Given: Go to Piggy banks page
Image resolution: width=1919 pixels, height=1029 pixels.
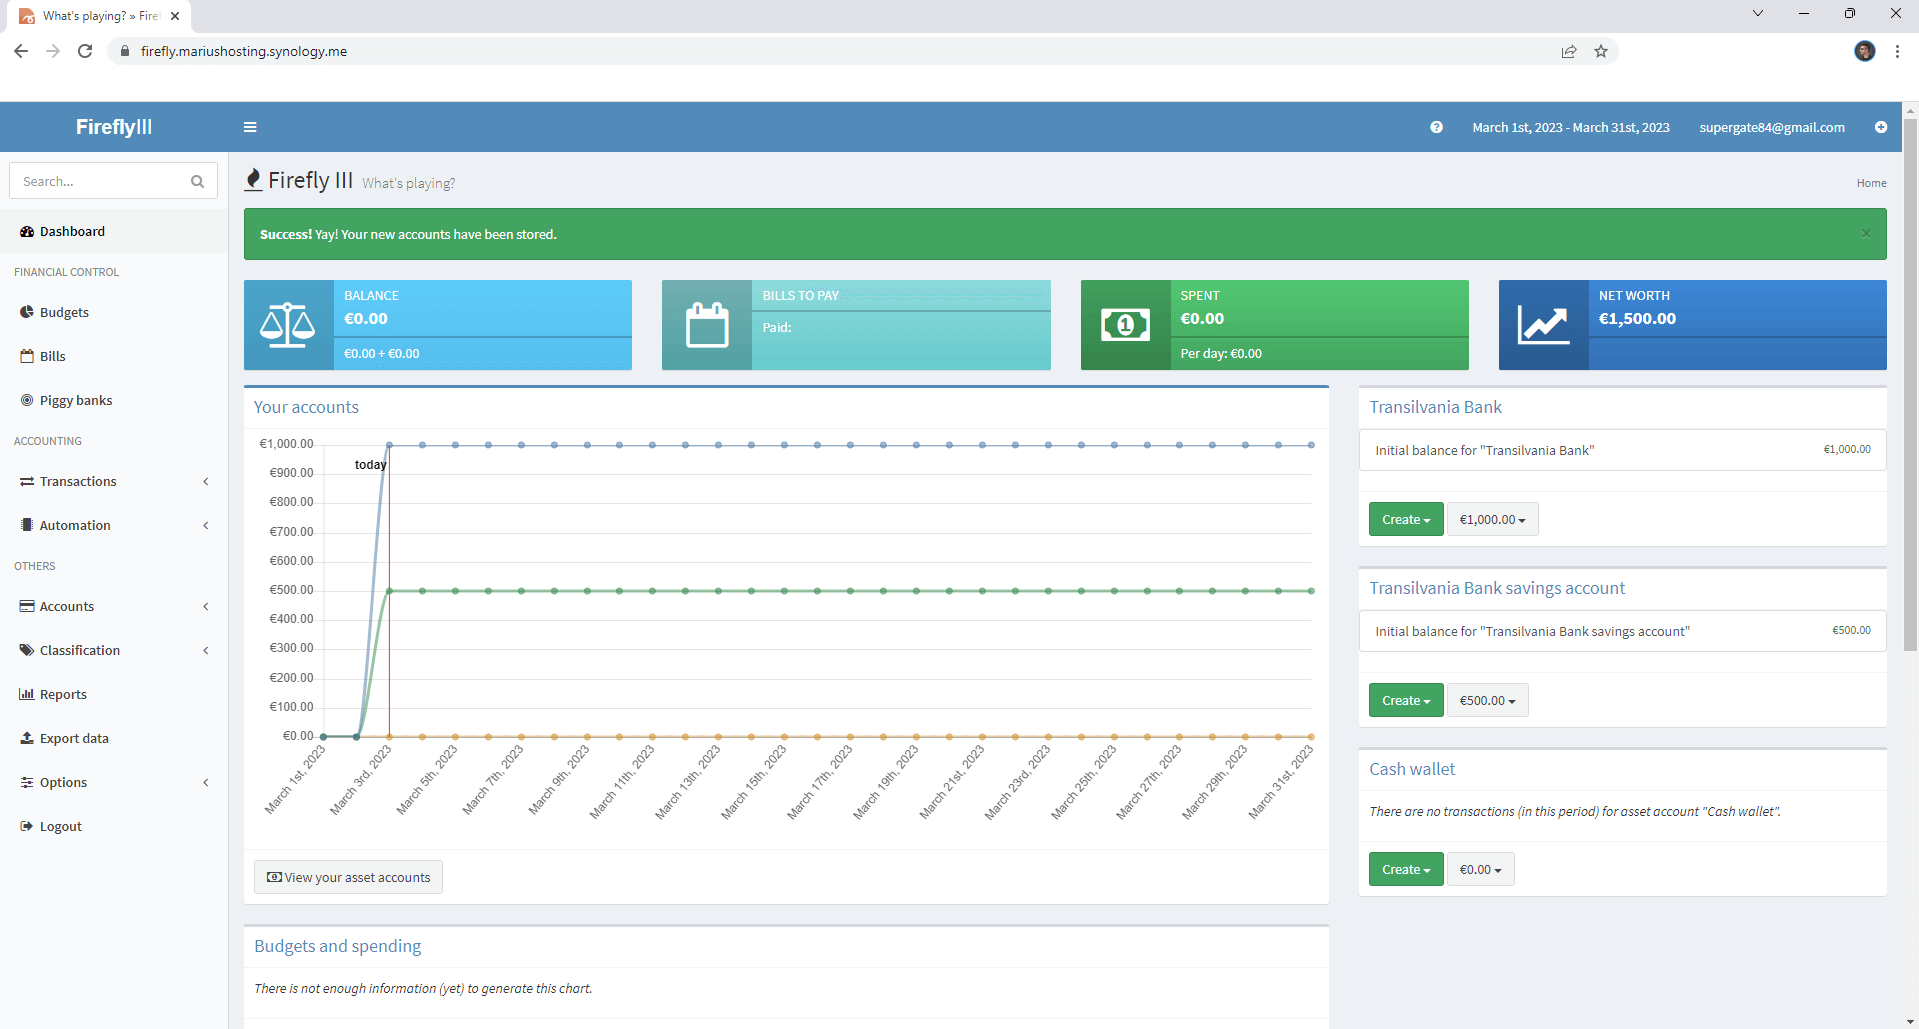Looking at the screenshot, I should click(76, 401).
